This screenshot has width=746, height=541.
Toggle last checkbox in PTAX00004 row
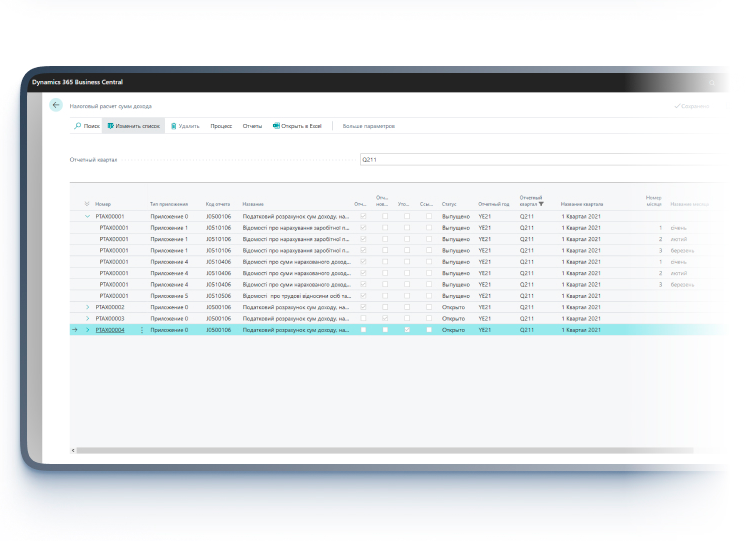(x=429, y=330)
